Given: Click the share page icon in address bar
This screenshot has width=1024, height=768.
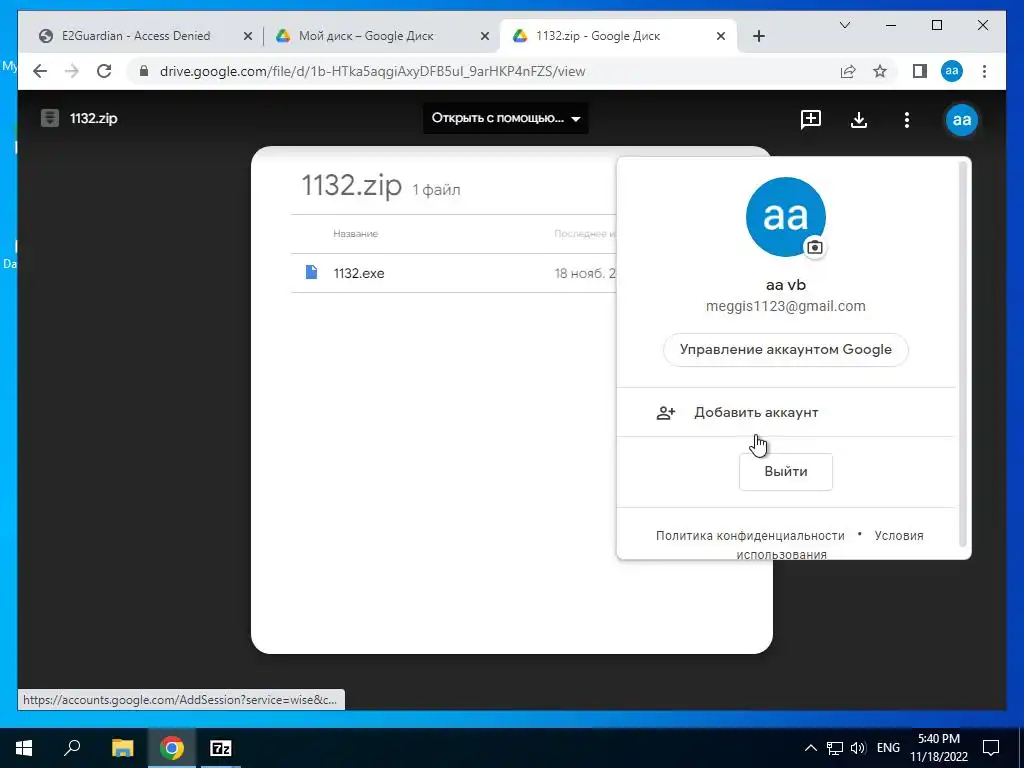Looking at the screenshot, I should (x=848, y=71).
